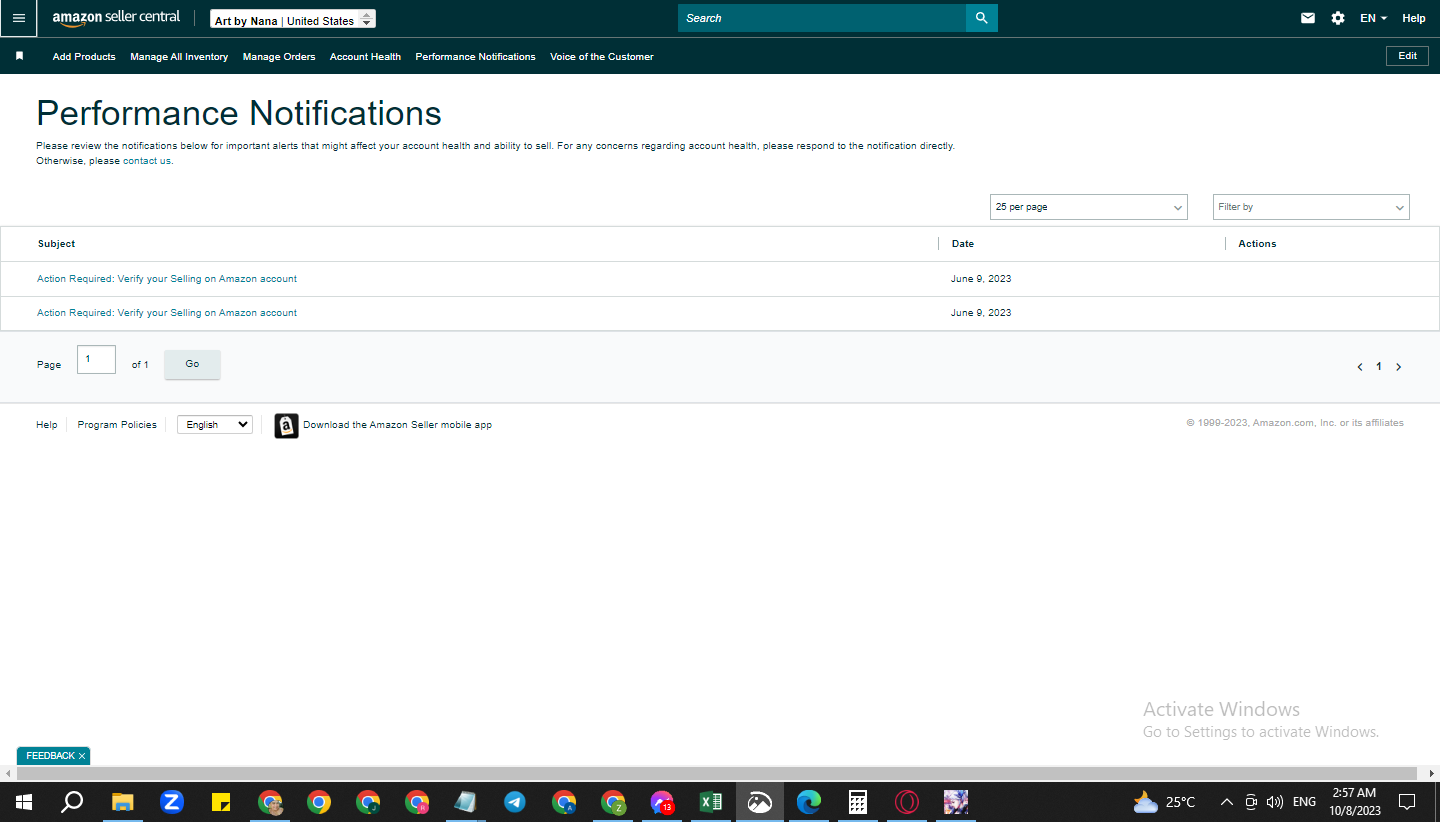Open the Art by Nana account switcher
Screen dimensions: 1440x822
(293, 19)
